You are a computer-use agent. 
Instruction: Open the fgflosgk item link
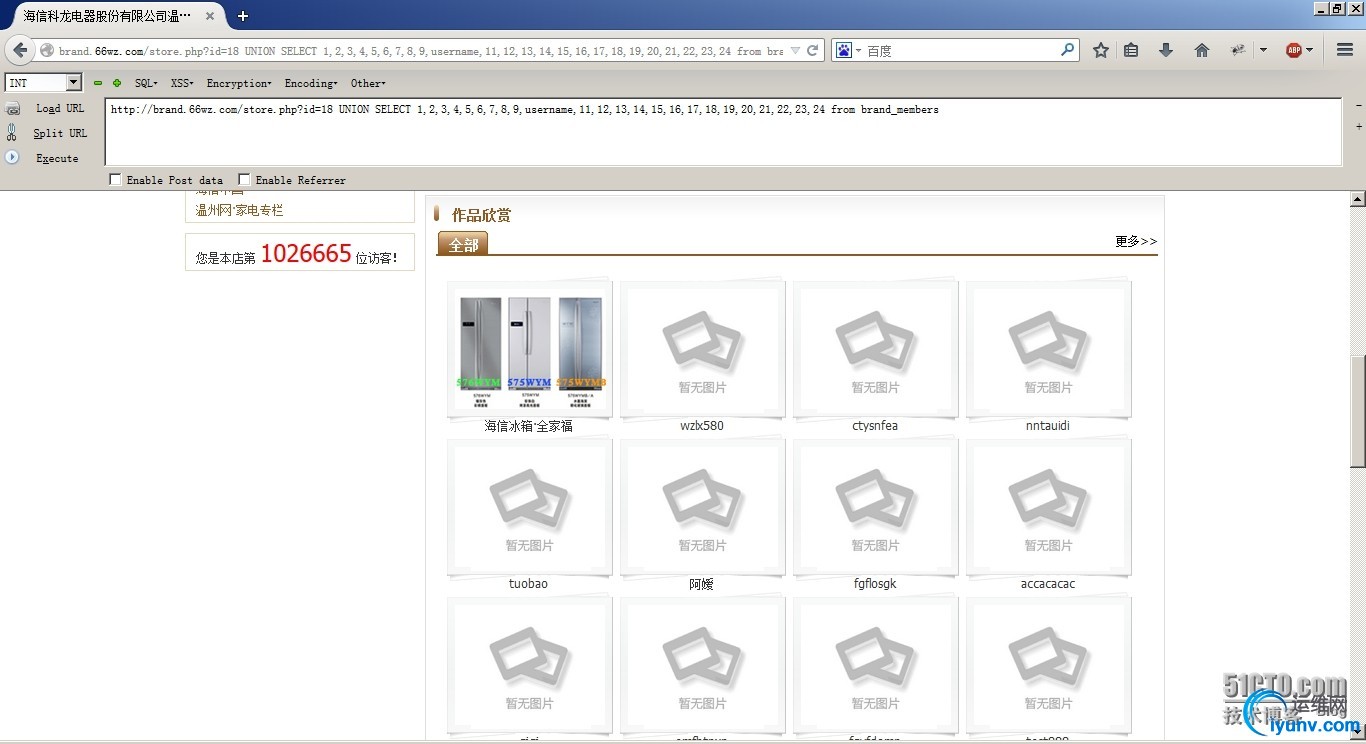click(875, 584)
